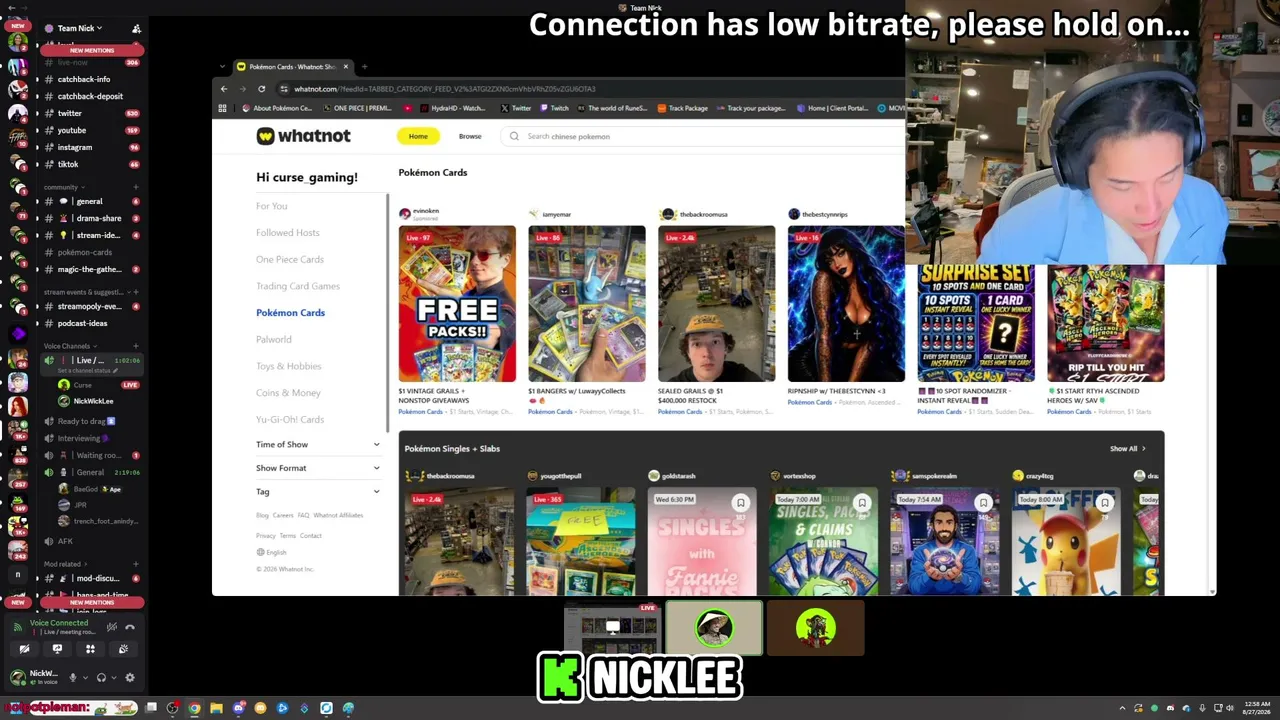Open Toys & Hobbies category
This screenshot has width=1280, height=720.
tap(289, 366)
